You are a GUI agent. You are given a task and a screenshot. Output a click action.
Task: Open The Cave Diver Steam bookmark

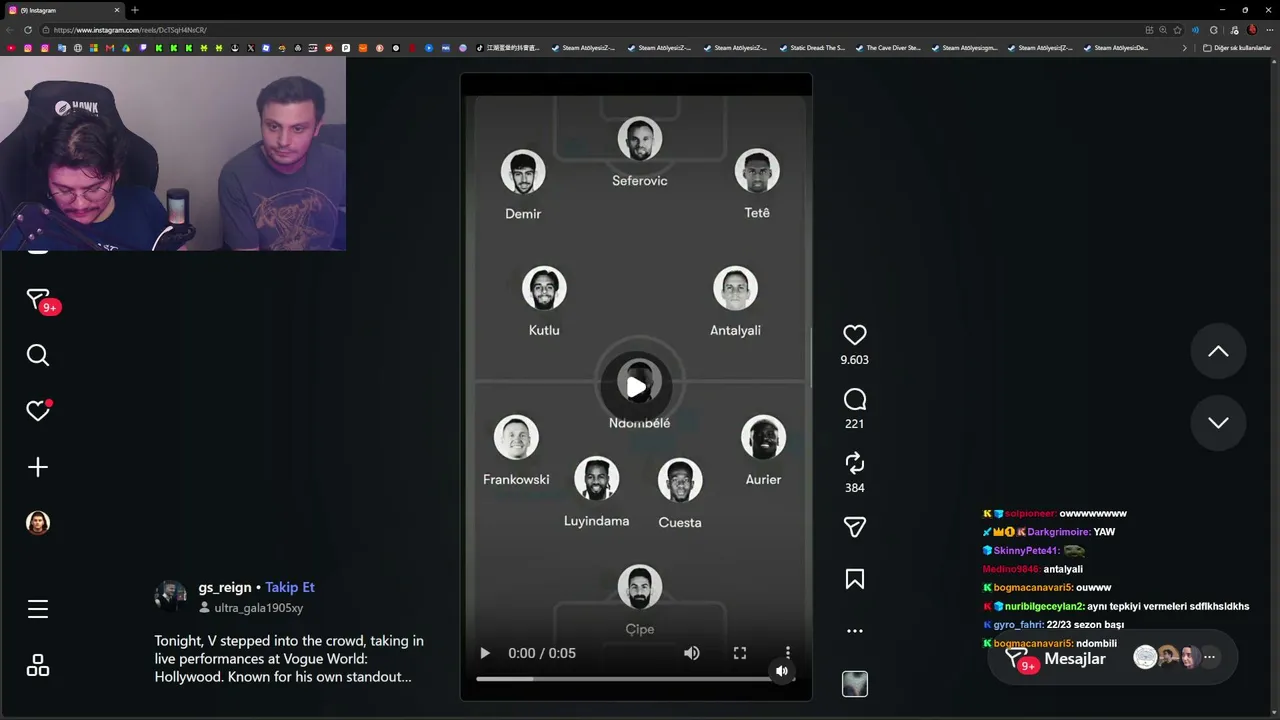887,48
